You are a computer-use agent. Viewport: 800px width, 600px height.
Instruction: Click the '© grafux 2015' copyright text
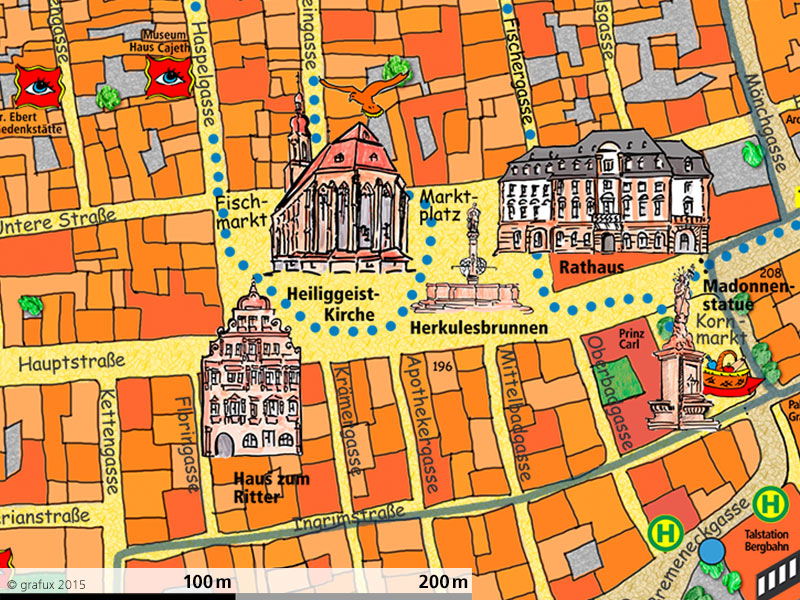(x=46, y=584)
